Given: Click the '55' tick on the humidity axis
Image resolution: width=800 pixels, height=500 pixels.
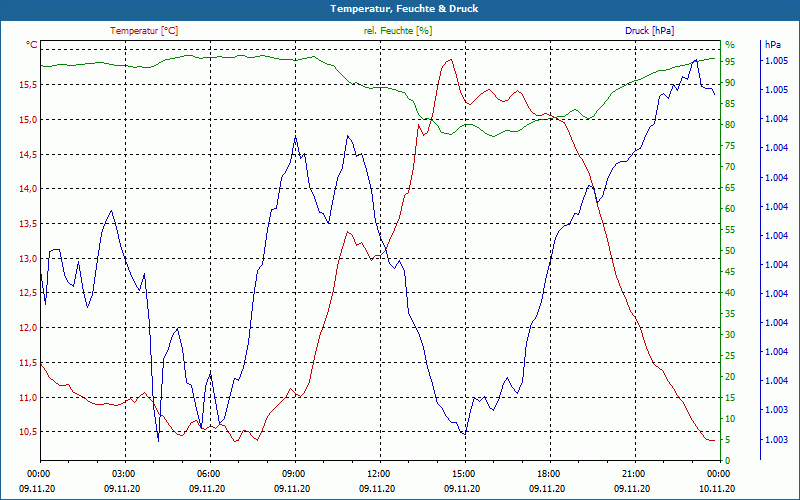Looking at the screenshot, I should [x=730, y=230].
